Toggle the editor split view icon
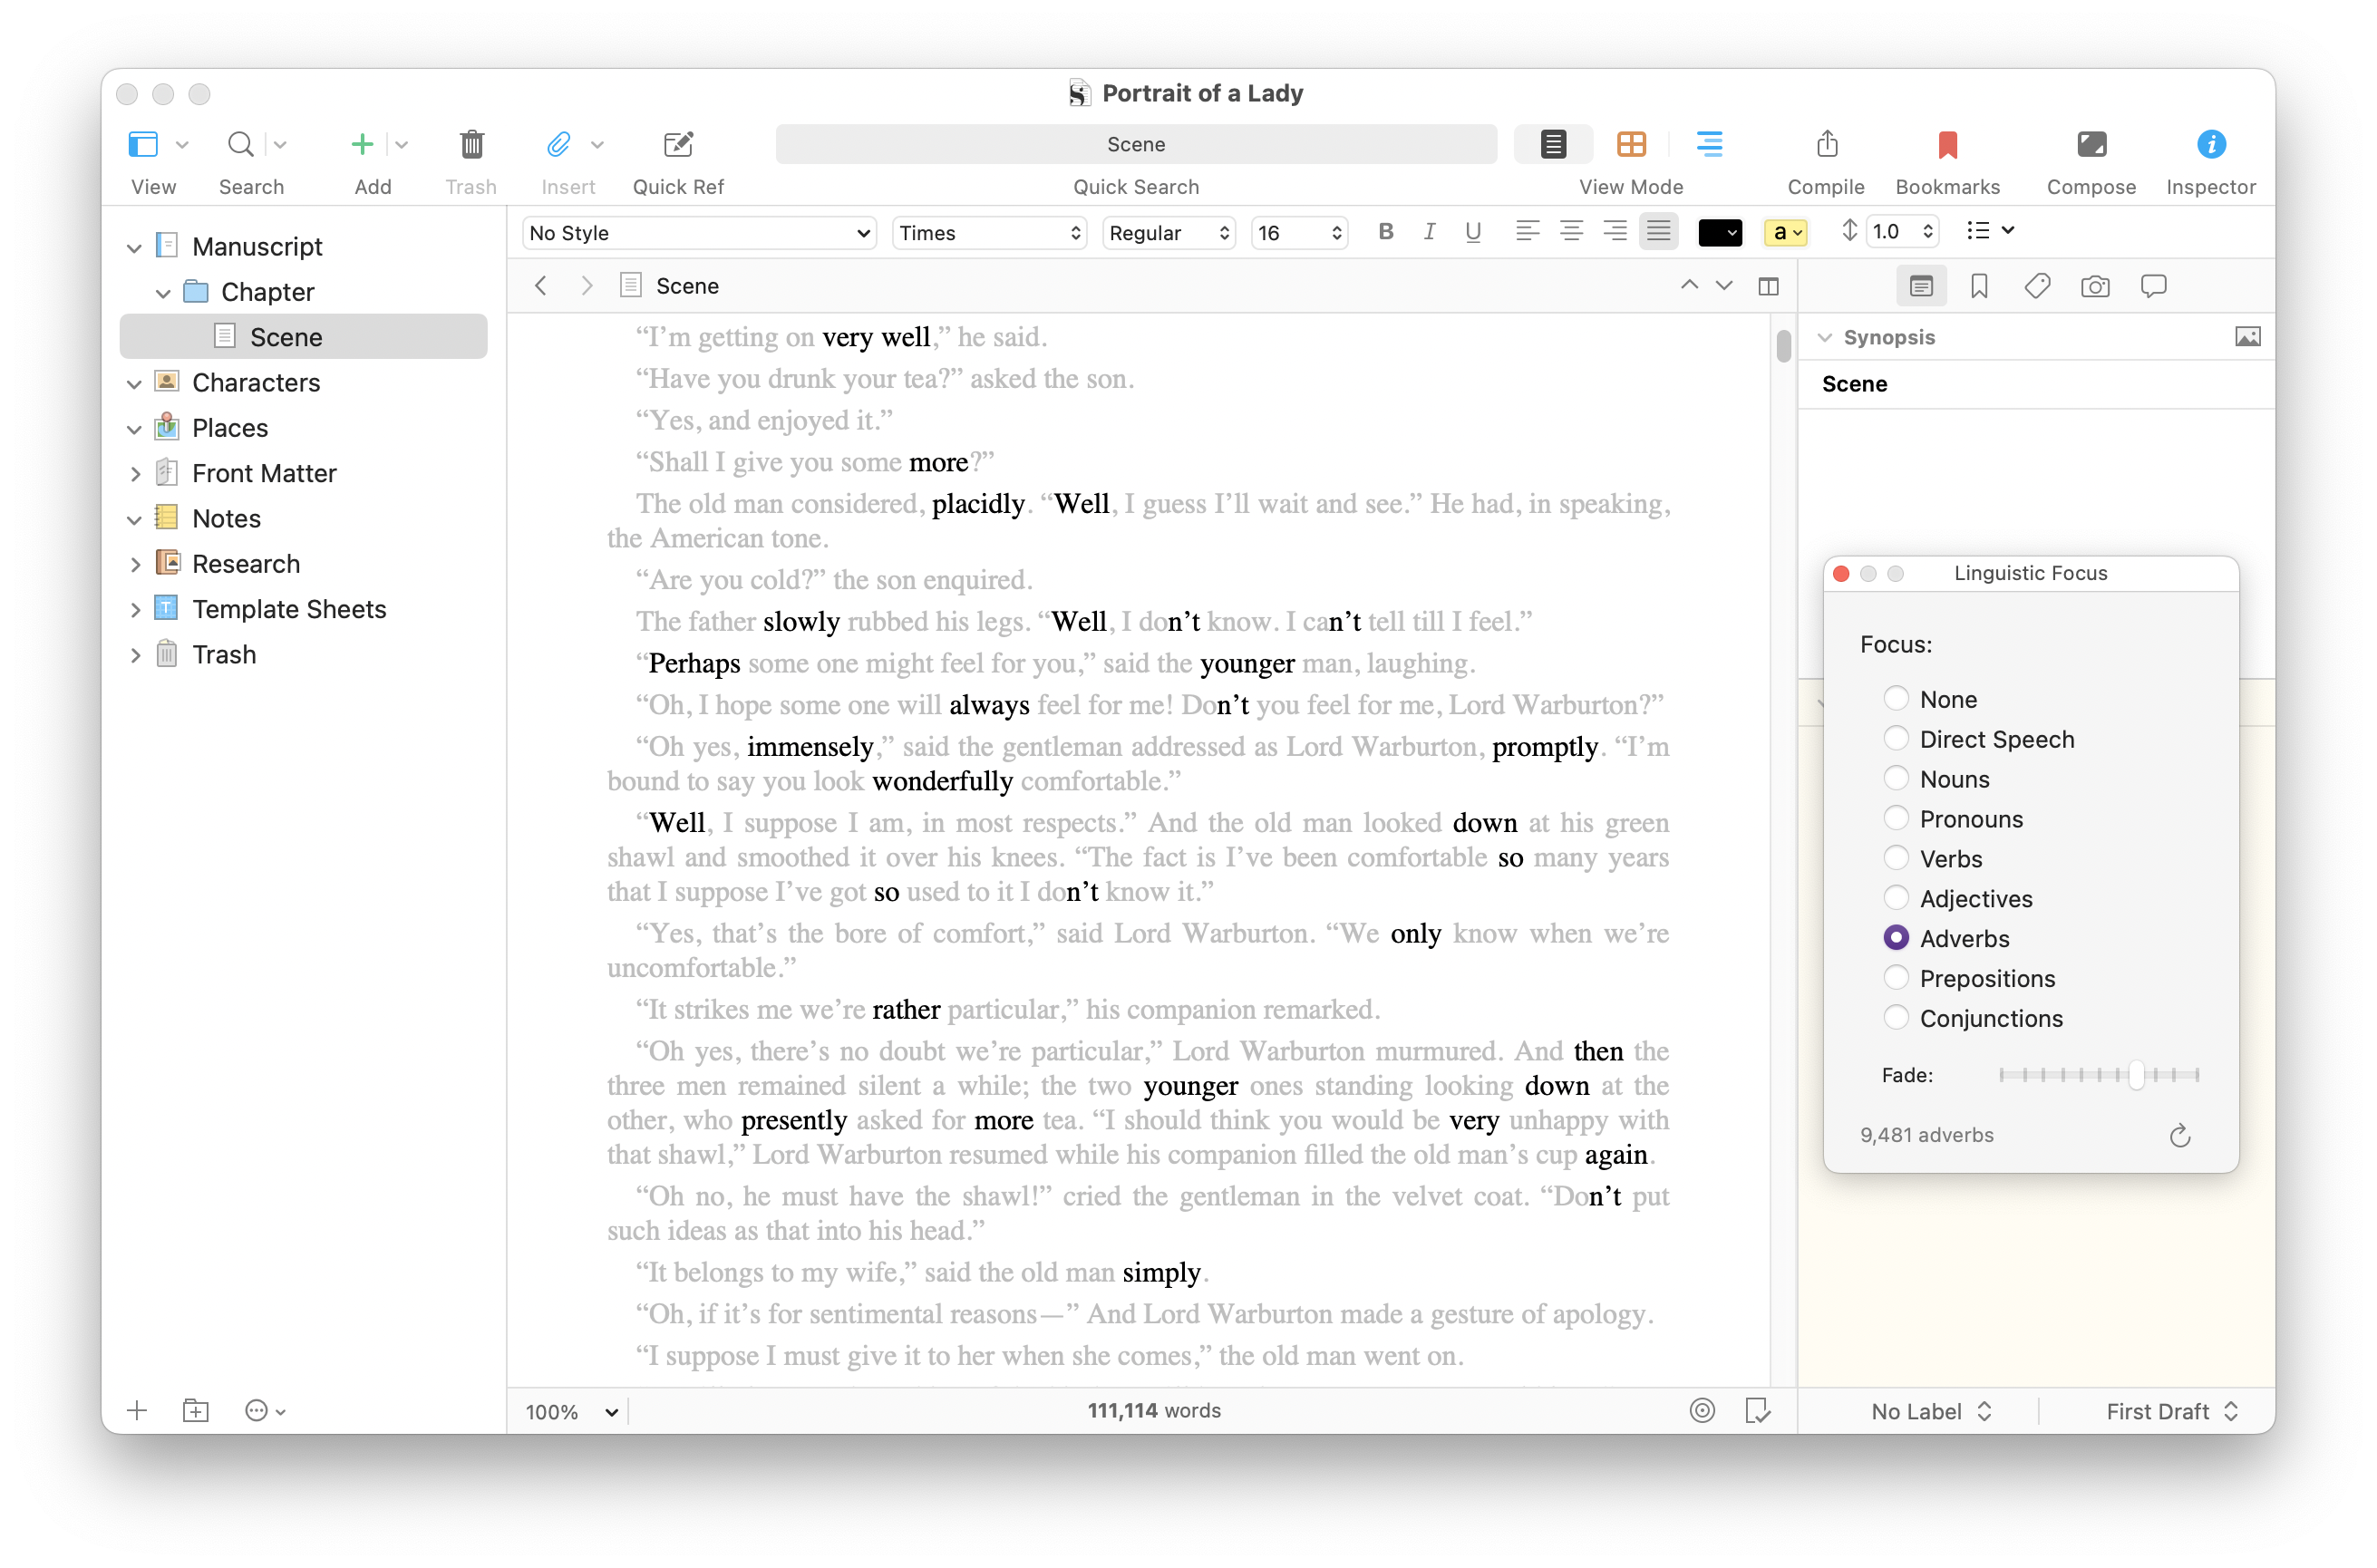2377x1568 pixels. (x=1768, y=287)
